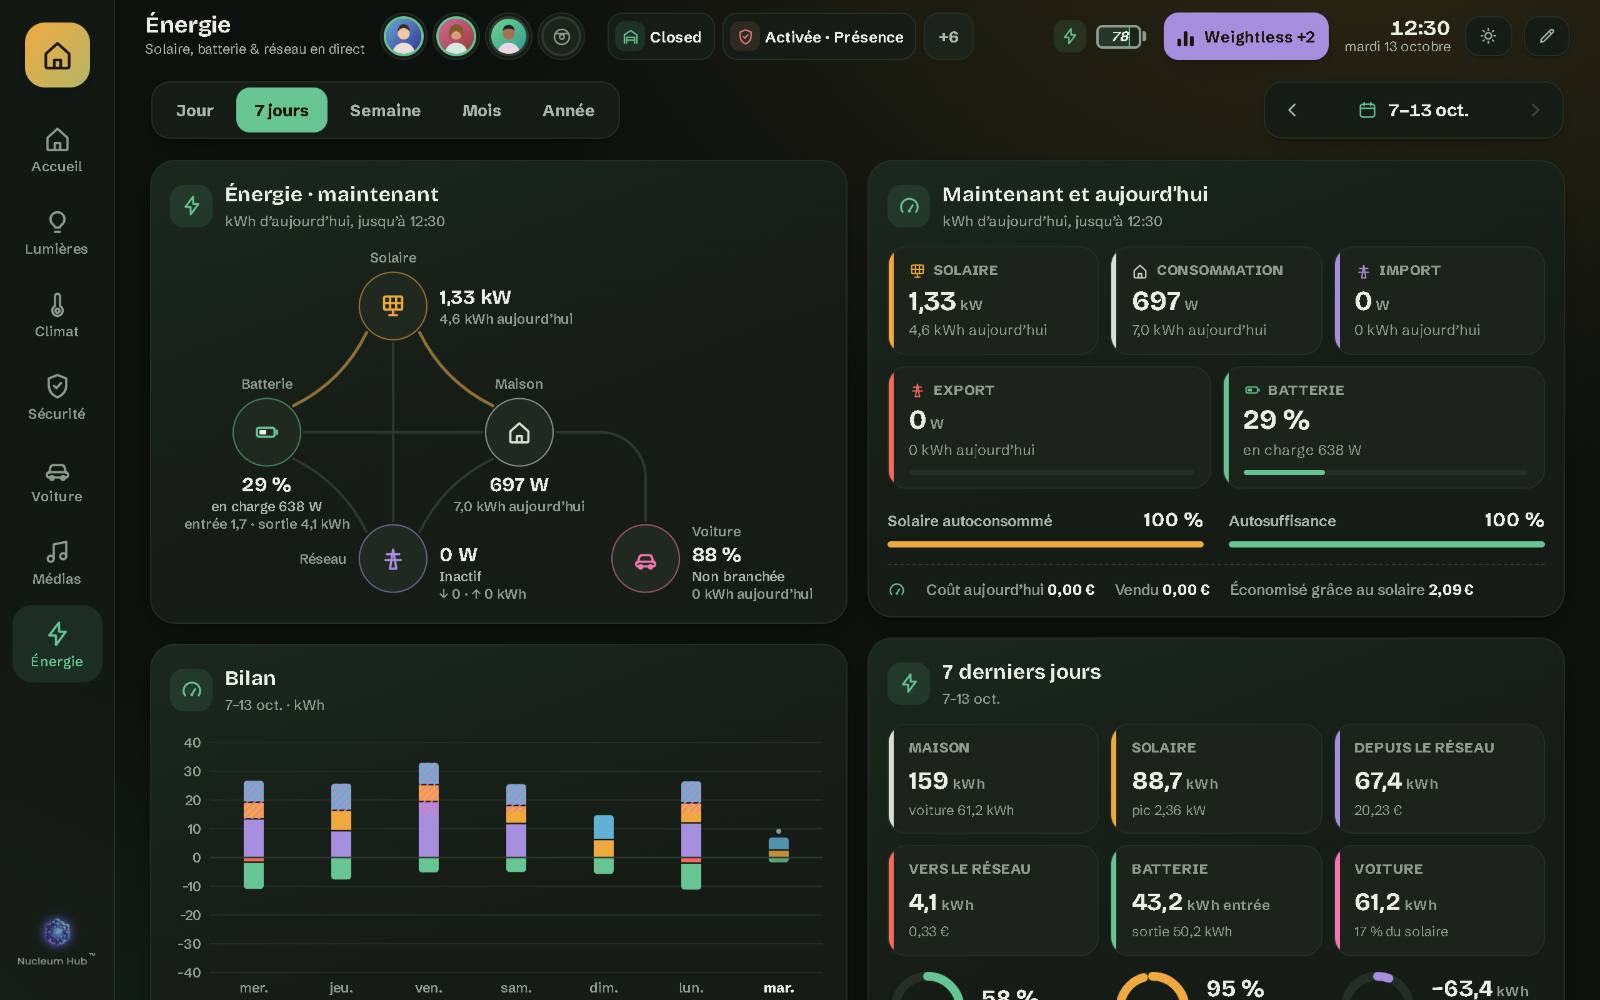Expand the +6 more status chips
The height and width of the screenshot is (1000, 1600).
coord(948,37)
